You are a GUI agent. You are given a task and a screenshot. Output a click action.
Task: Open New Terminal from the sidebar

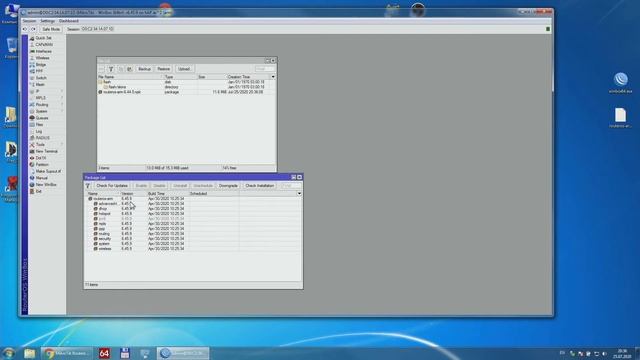point(46,151)
